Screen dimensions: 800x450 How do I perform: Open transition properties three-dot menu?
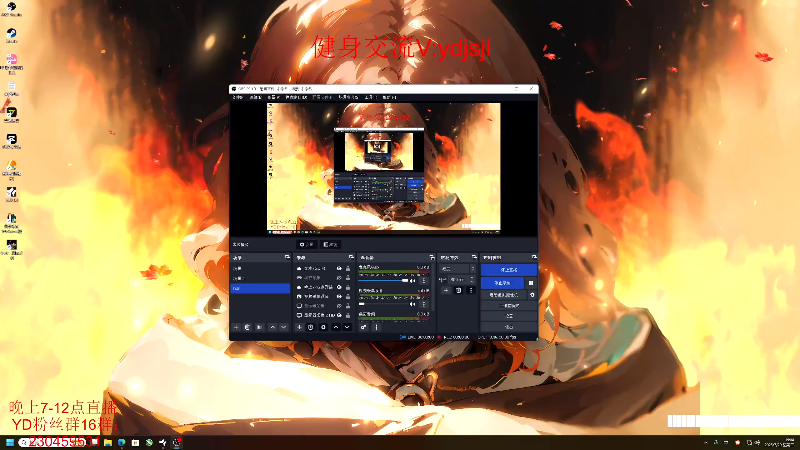click(x=471, y=290)
